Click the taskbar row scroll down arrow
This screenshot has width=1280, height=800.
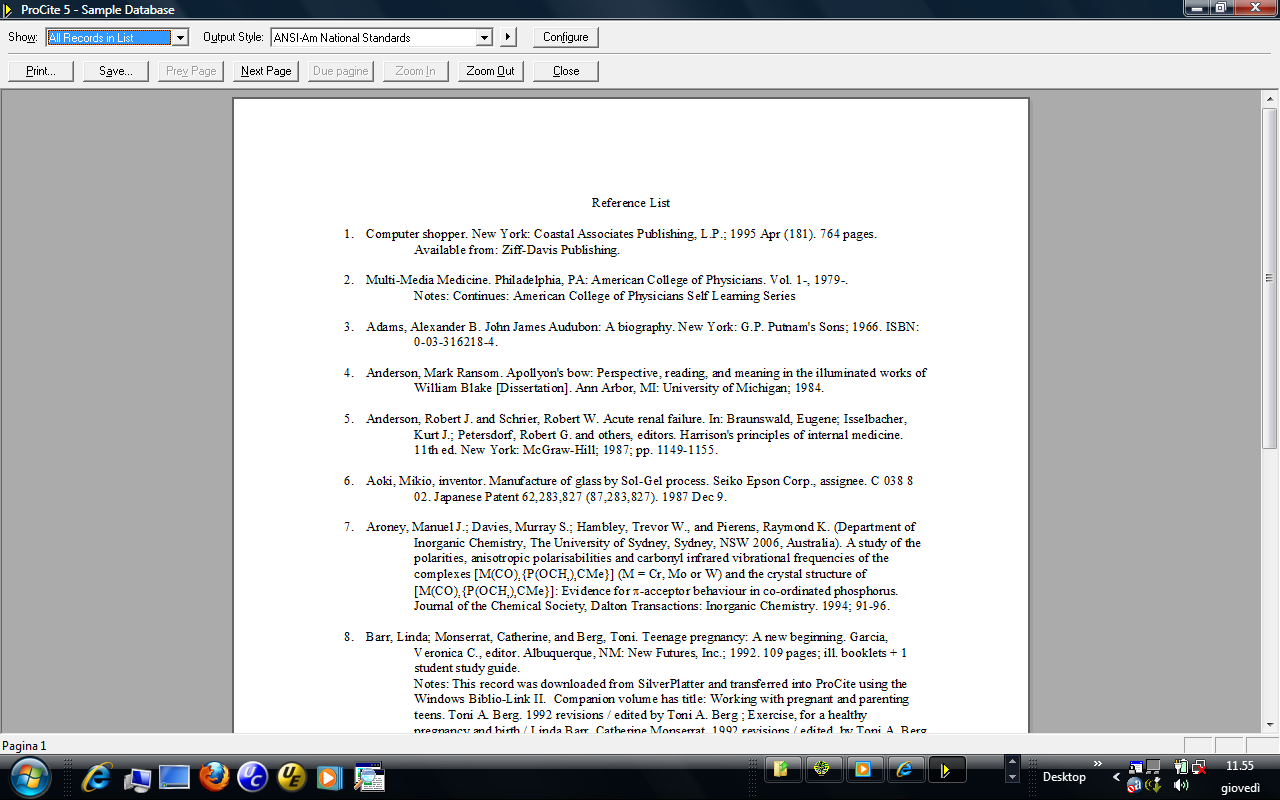tap(1012, 777)
